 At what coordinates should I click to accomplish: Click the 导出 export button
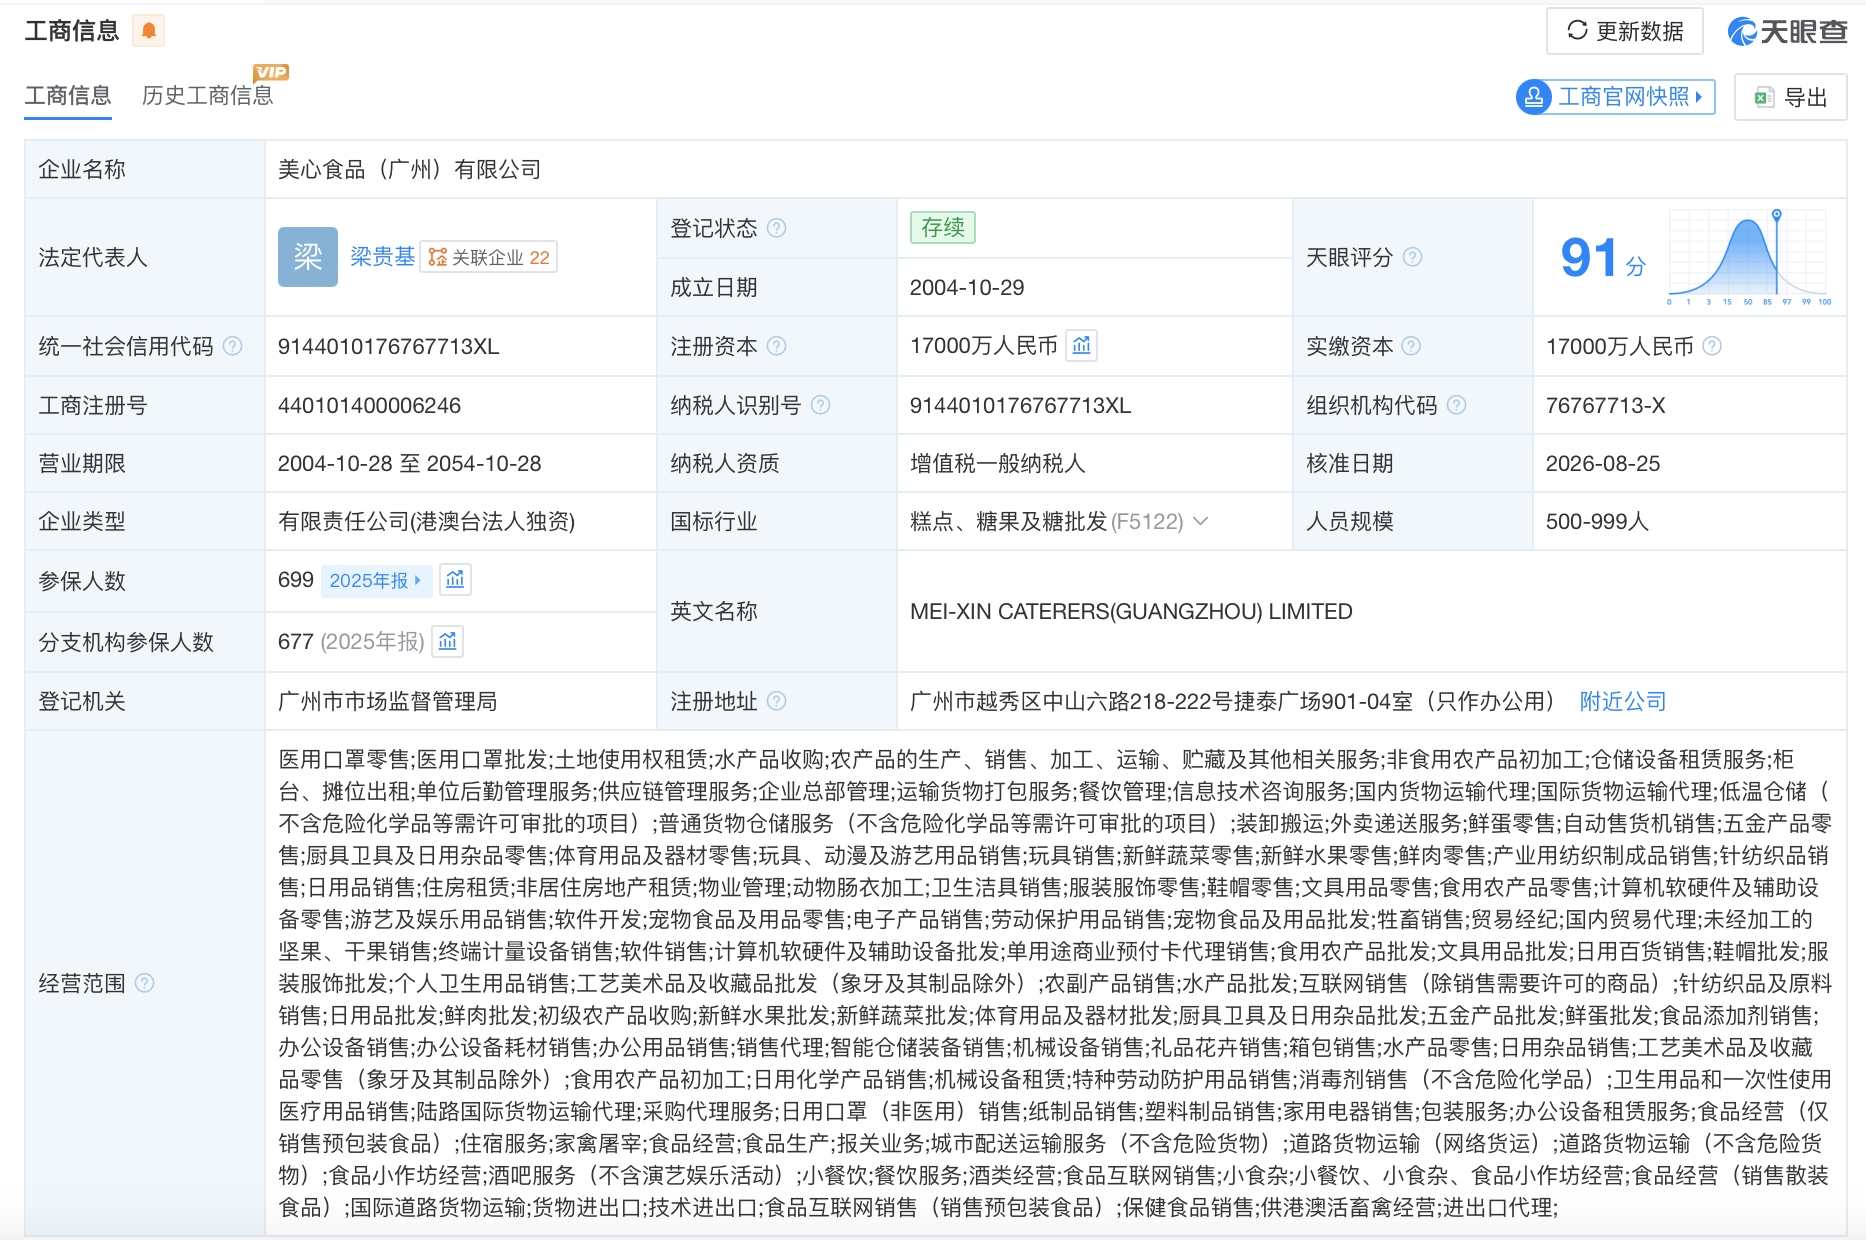coord(1790,97)
